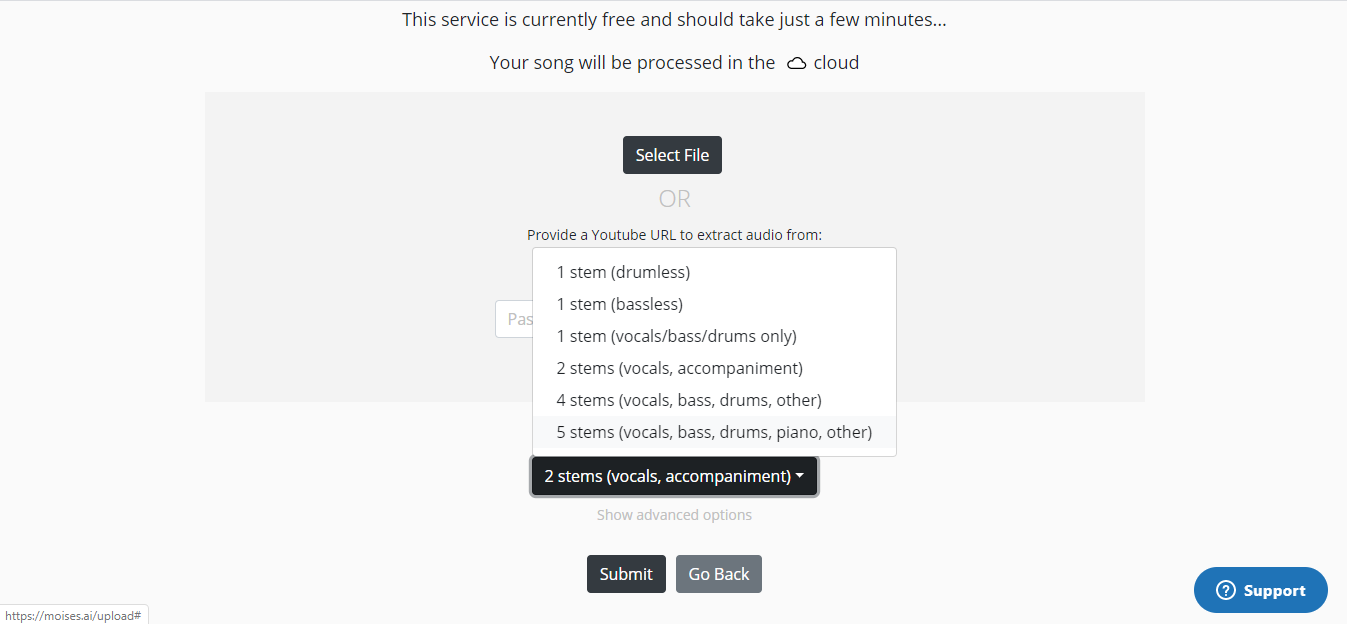Select 4 stems (vocals, bass, drums, other)
The image size is (1347, 624).
pyautogui.click(x=689, y=400)
